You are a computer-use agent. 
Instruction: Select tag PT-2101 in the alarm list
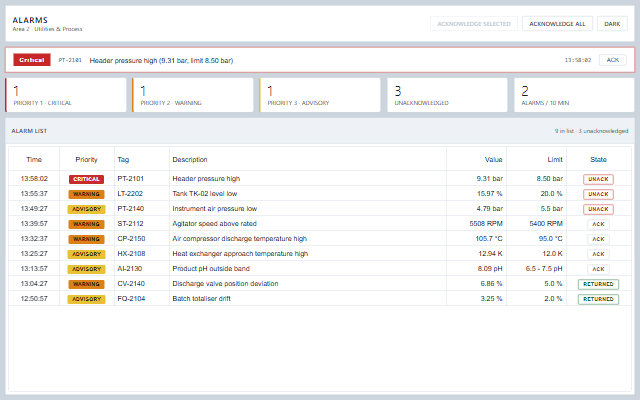click(131, 179)
